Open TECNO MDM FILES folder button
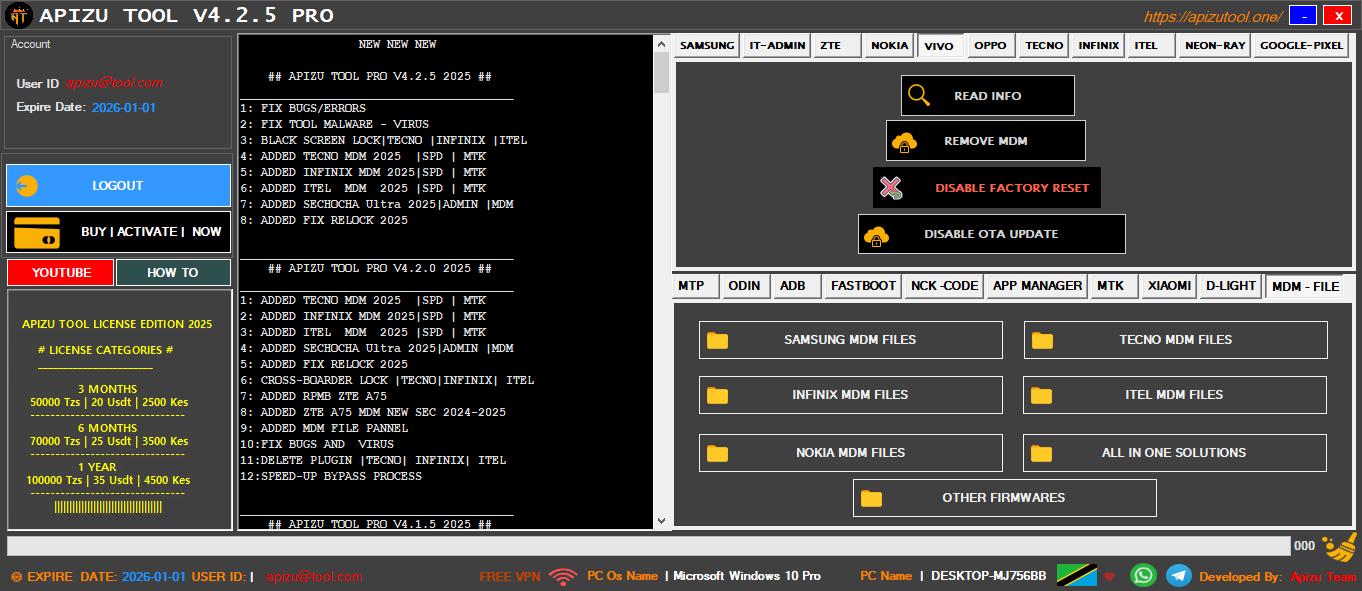The height and width of the screenshot is (591, 1362). (1176, 340)
